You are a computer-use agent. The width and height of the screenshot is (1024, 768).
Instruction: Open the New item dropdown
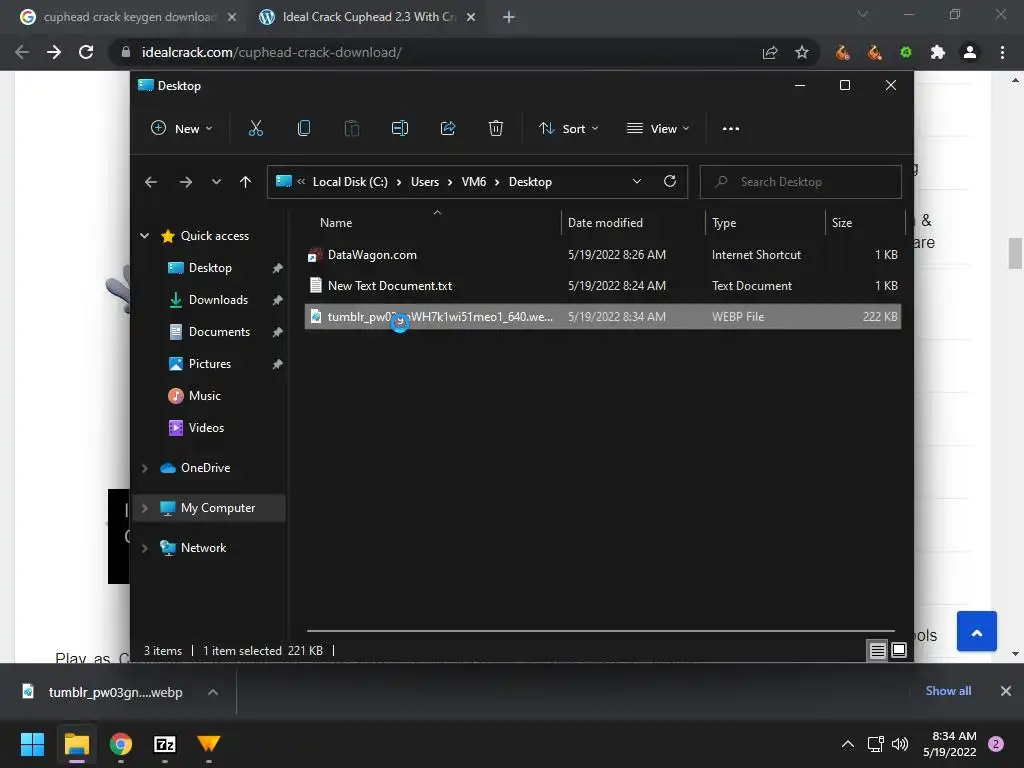coord(181,129)
